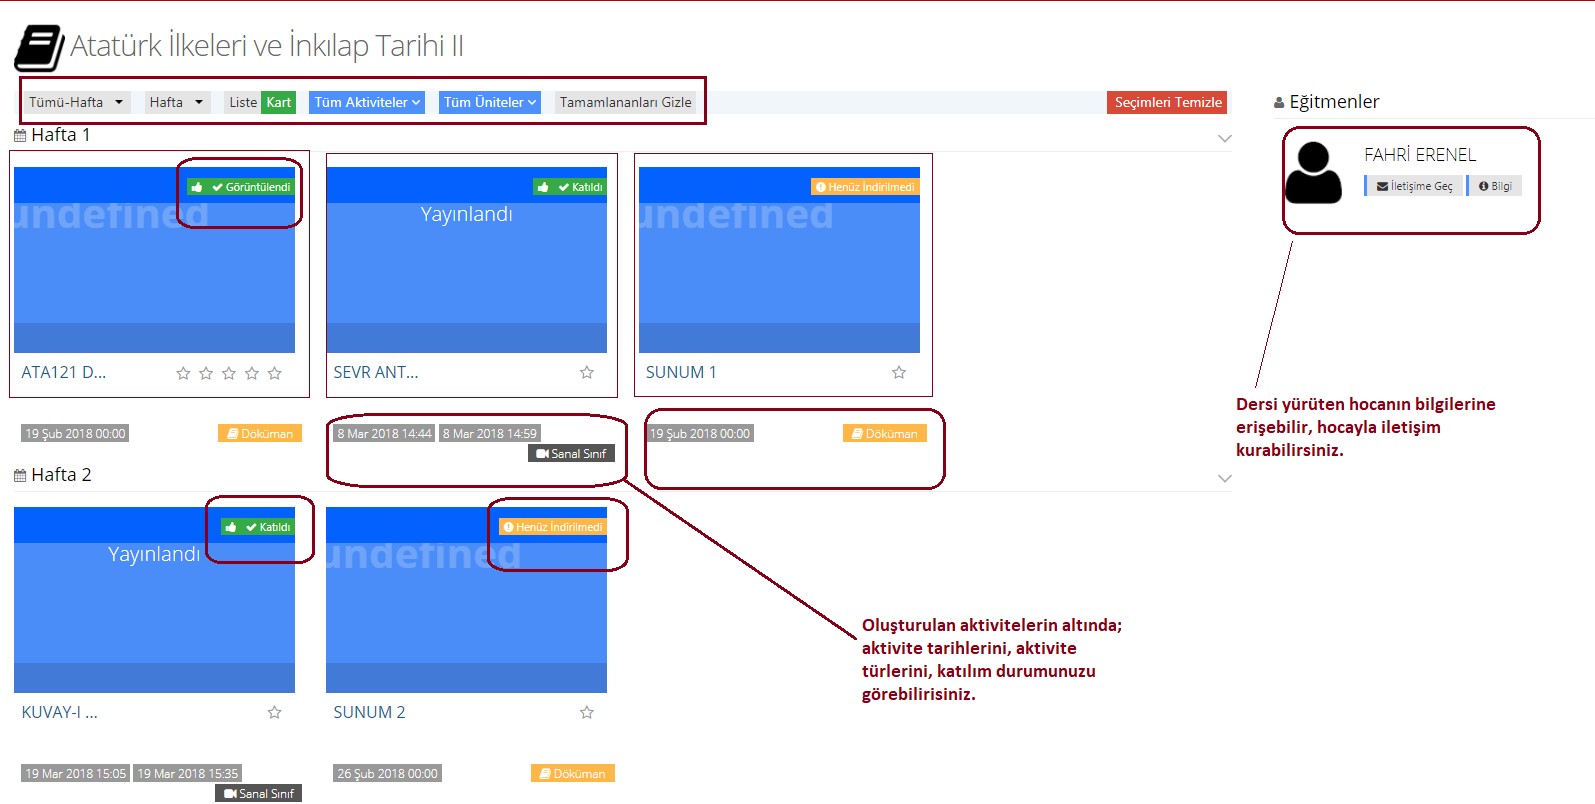Open the SUNUM 1 card thumbnail
This screenshot has width=1595, height=804.
tap(779, 260)
